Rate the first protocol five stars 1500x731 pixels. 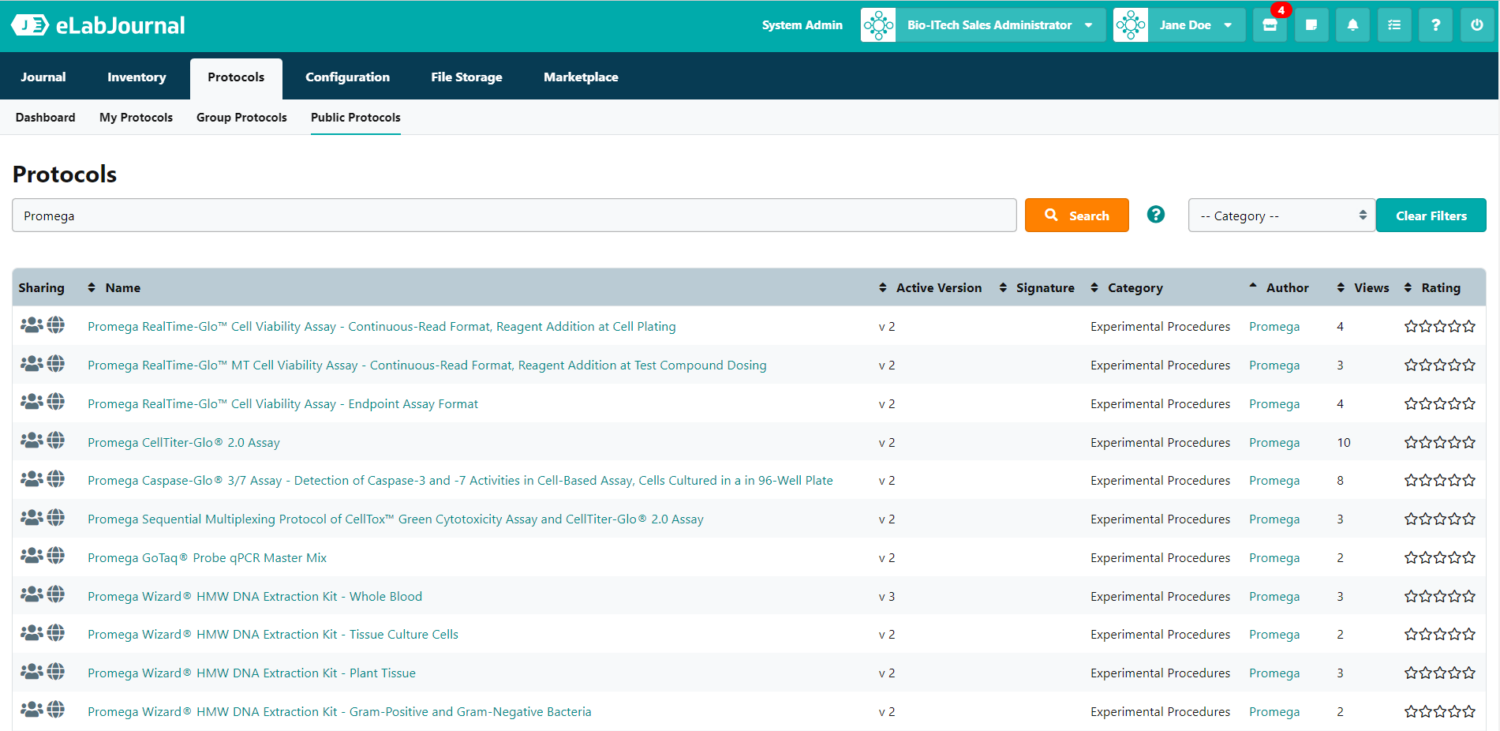click(x=1468, y=326)
